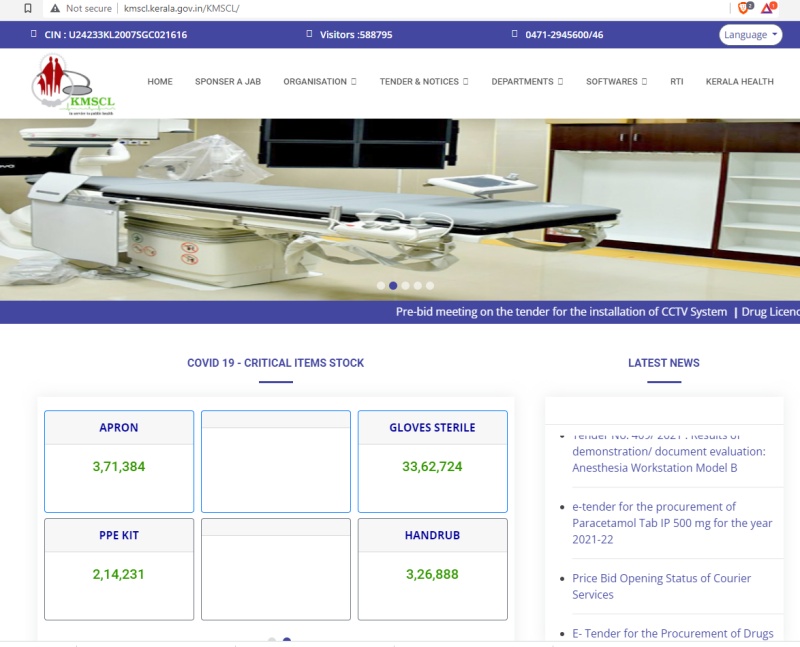Expand the Departments menu

[526, 82]
